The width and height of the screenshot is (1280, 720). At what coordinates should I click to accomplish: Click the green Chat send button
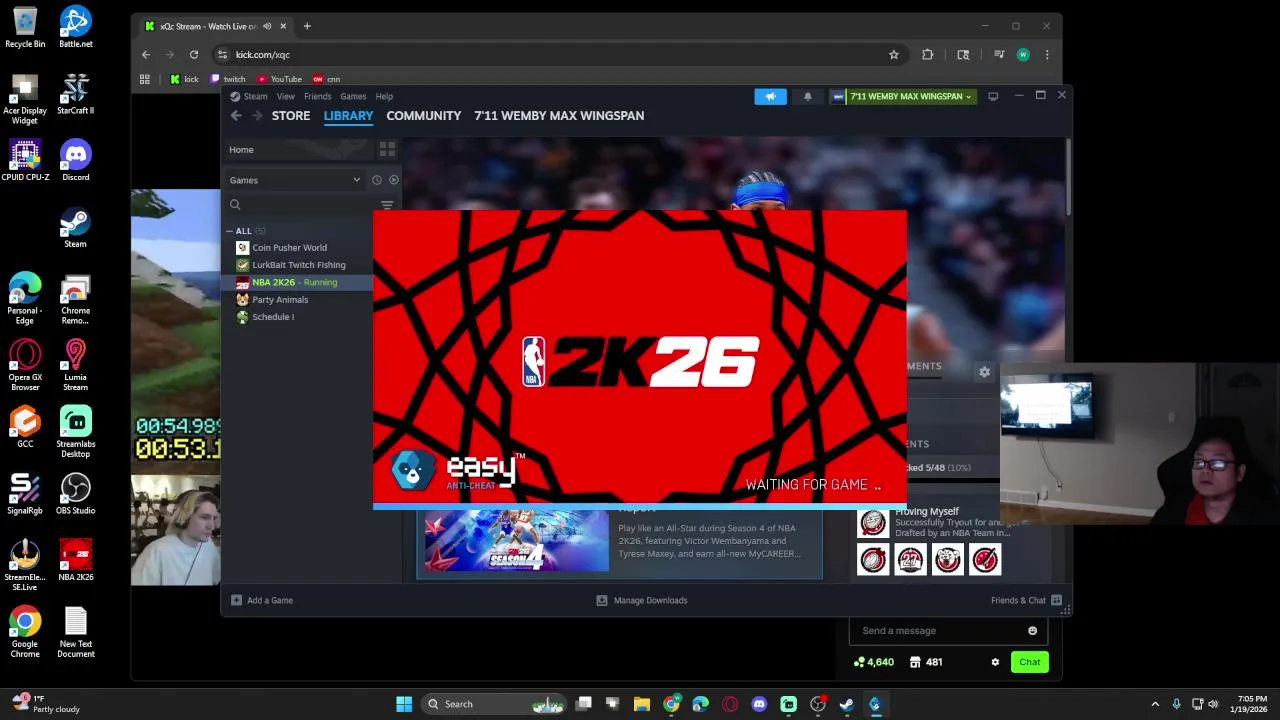click(1029, 662)
